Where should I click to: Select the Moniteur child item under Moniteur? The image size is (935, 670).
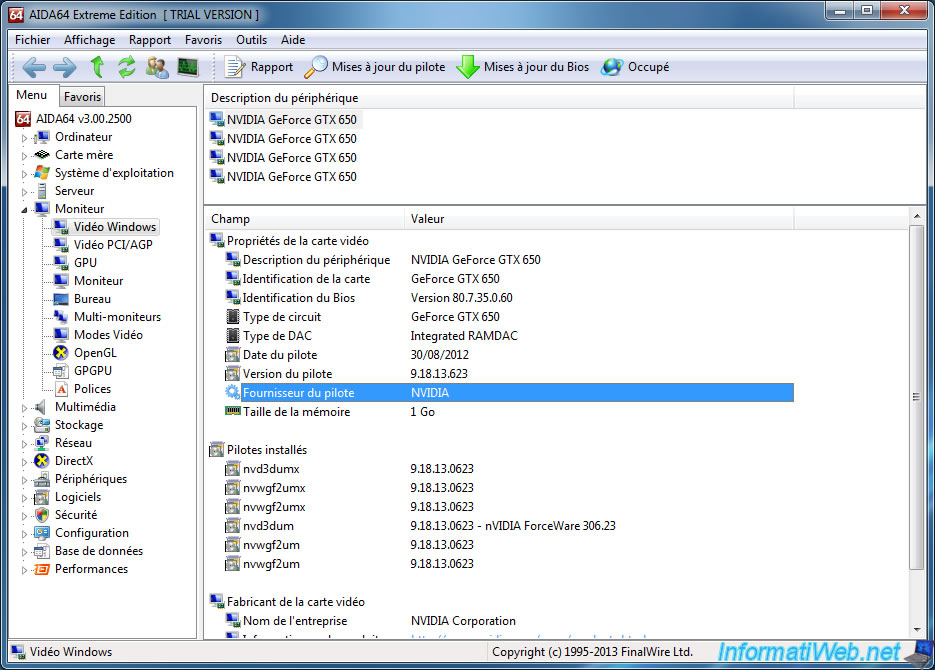(98, 280)
